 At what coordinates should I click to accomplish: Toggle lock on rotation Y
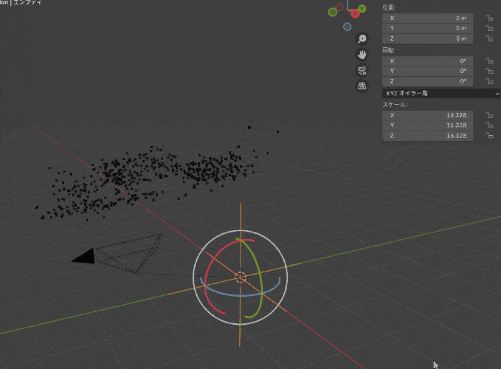click(489, 71)
